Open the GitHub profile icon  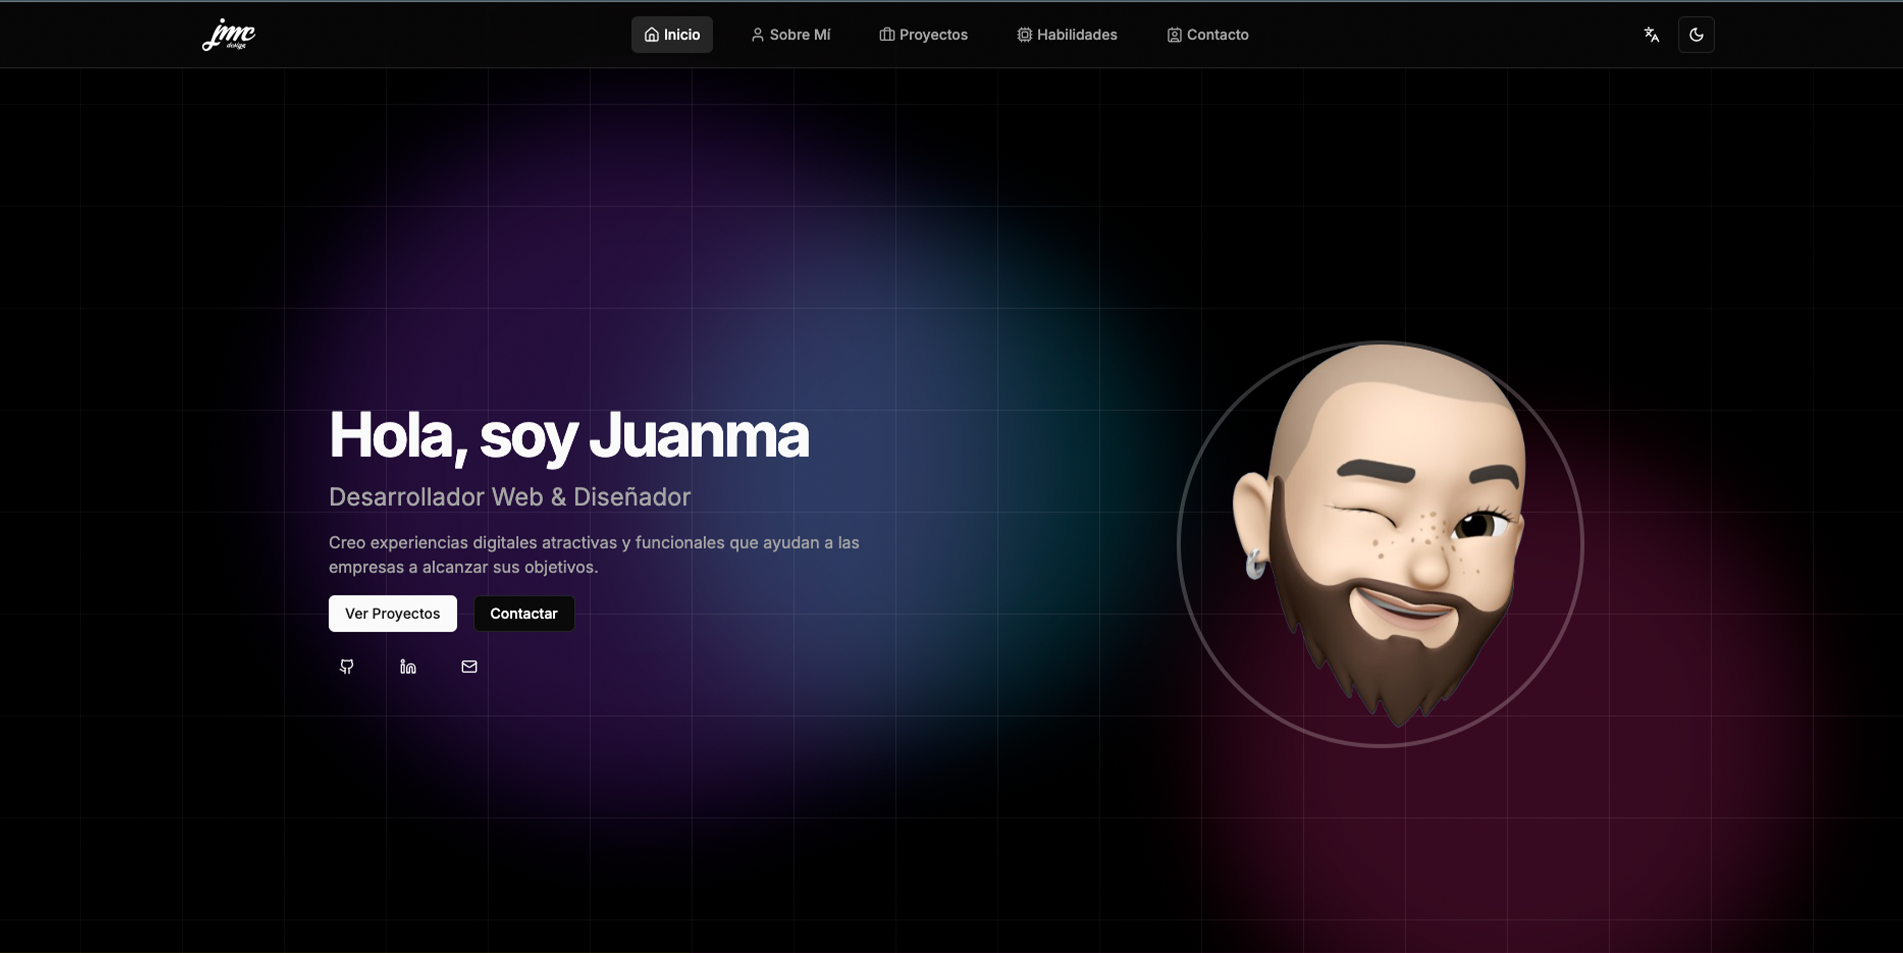click(347, 667)
